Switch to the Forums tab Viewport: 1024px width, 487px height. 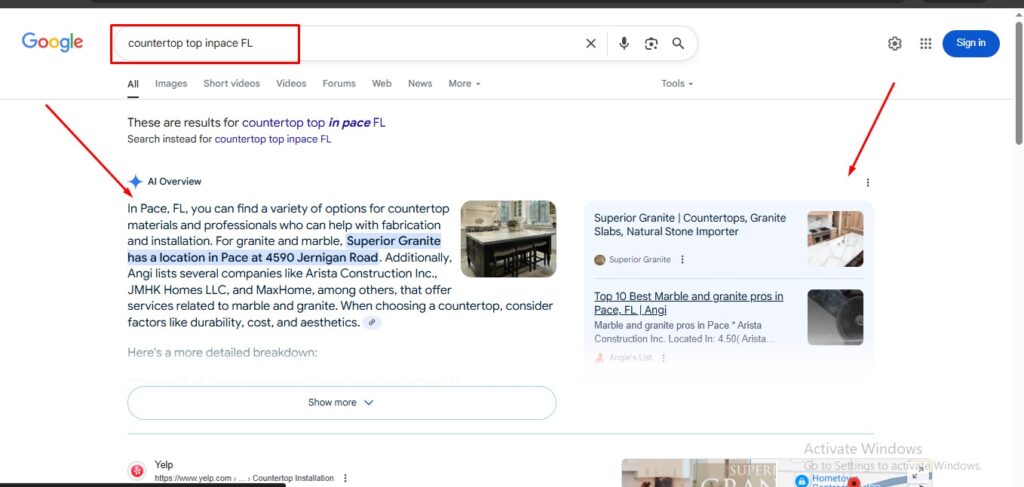pyautogui.click(x=339, y=84)
